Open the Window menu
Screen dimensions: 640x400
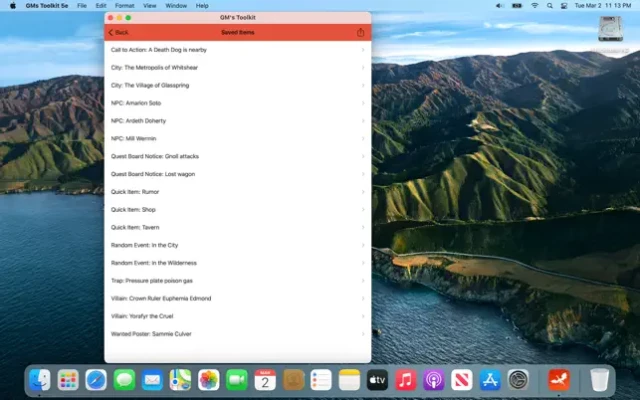click(x=176, y=5)
